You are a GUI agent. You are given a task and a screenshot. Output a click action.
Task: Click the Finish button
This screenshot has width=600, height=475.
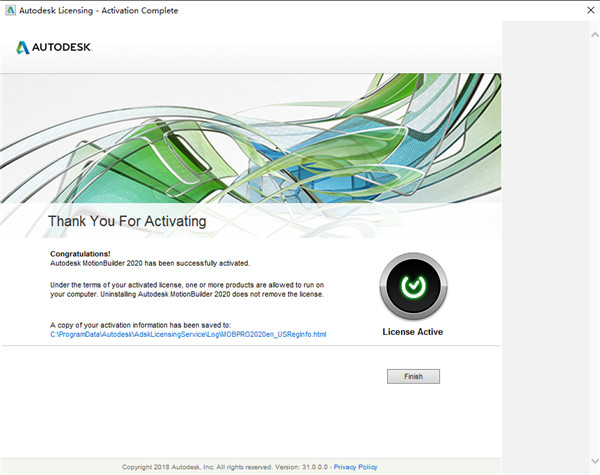coord(413,376)
